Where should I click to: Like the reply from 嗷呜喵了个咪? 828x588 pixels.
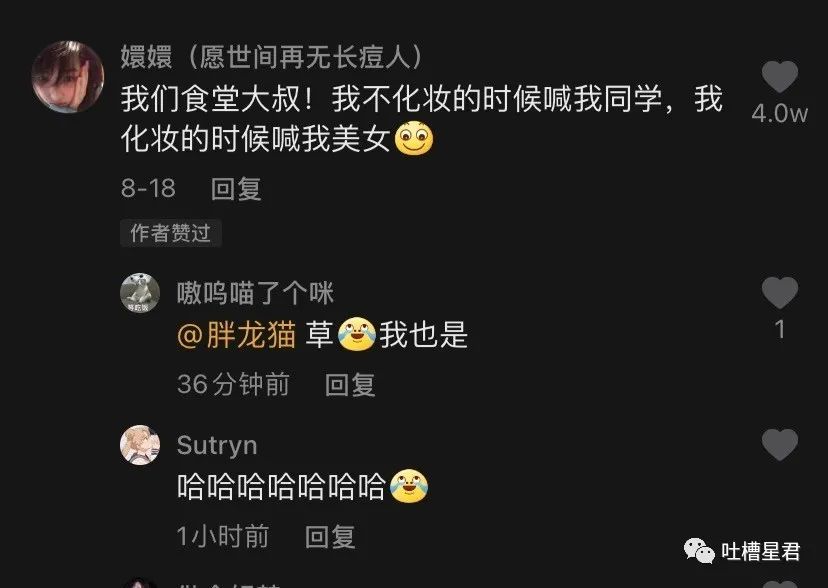(x=779, y=293)
